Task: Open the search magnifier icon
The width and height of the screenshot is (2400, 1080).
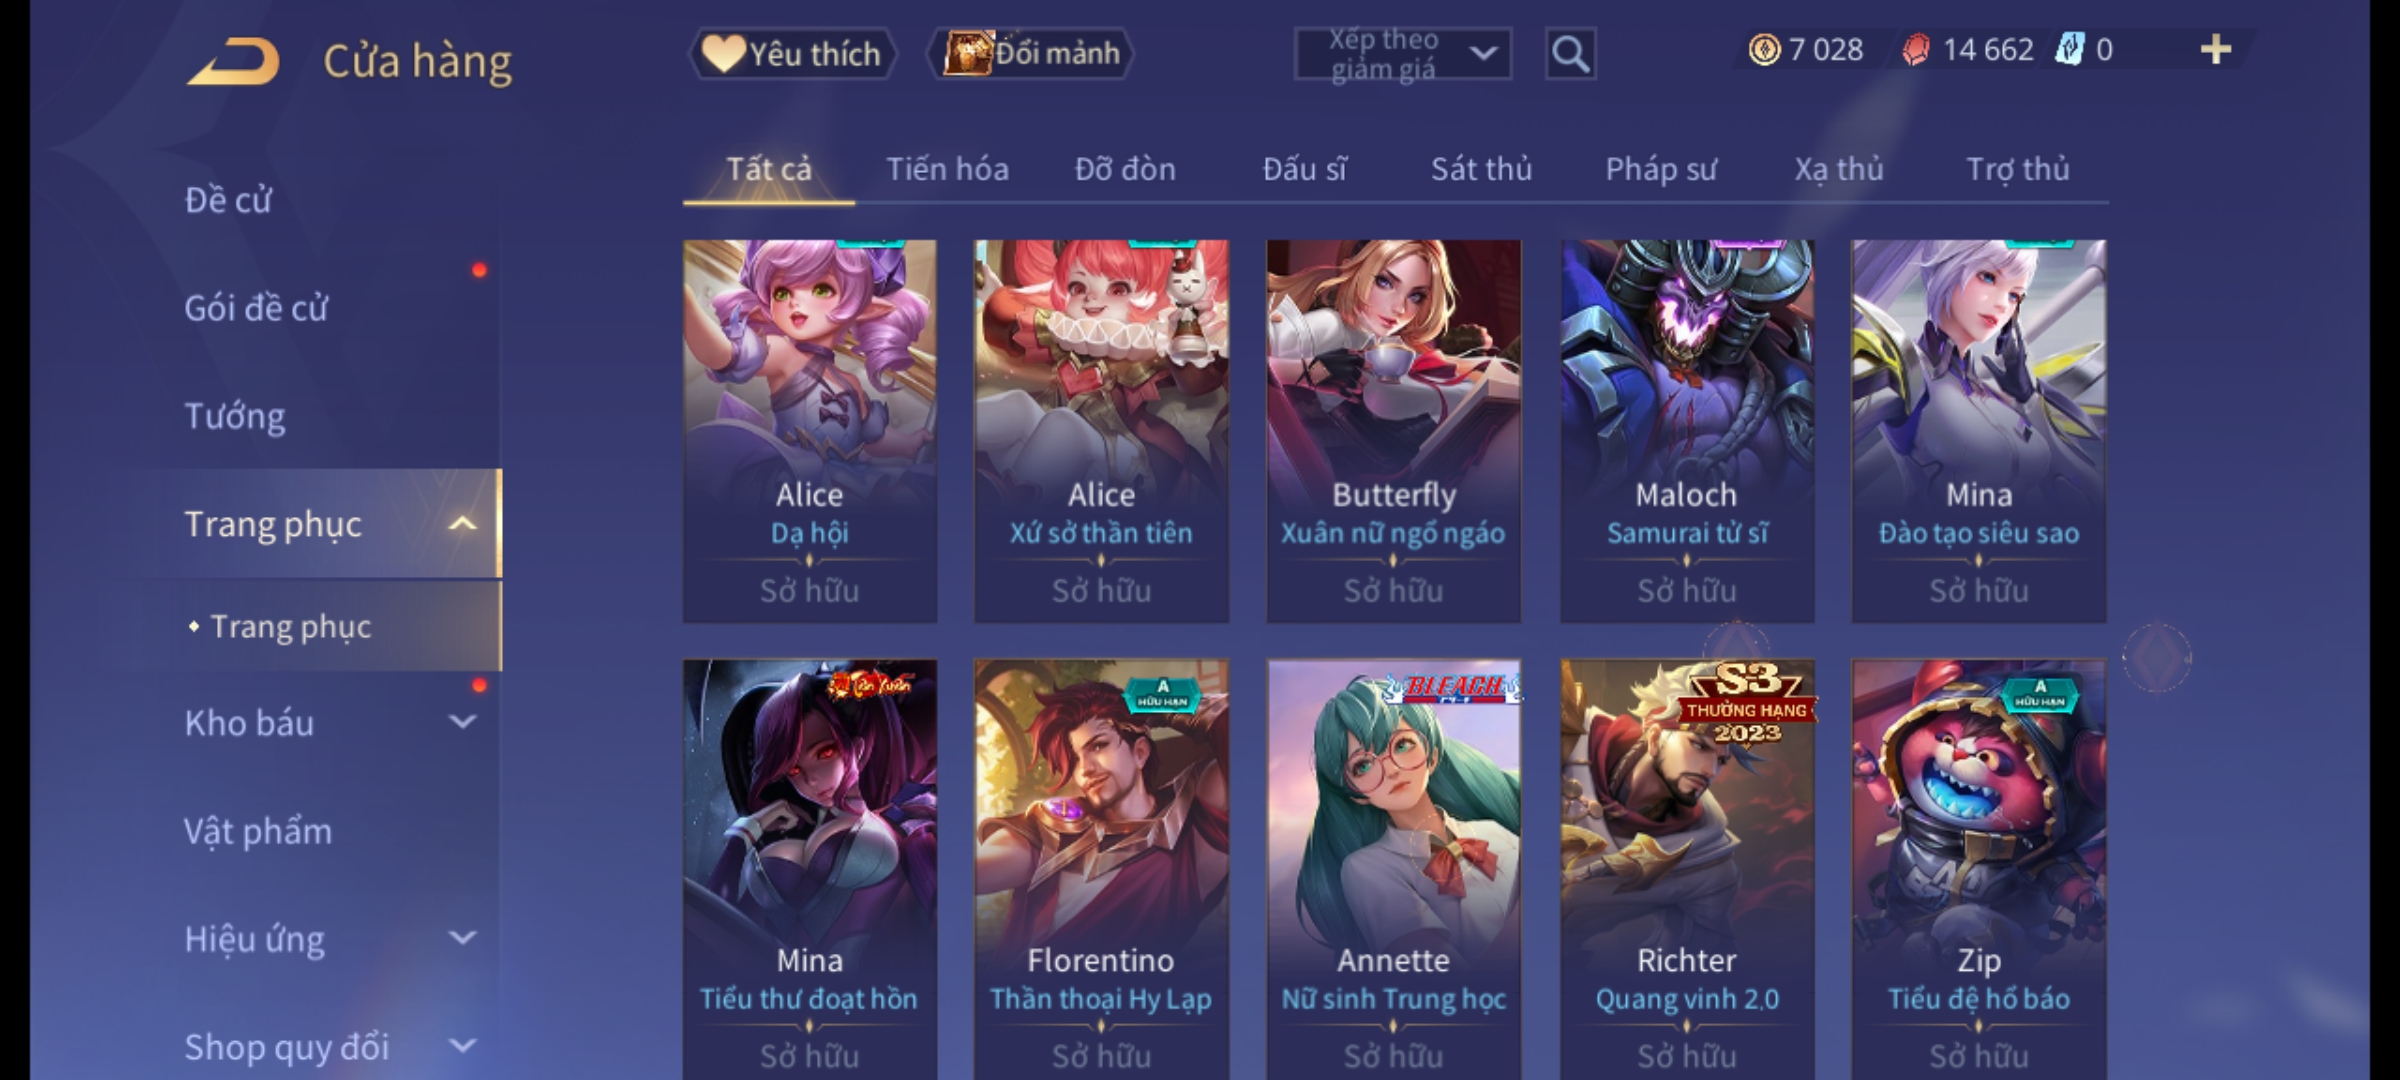Action: coord(1570,54)
